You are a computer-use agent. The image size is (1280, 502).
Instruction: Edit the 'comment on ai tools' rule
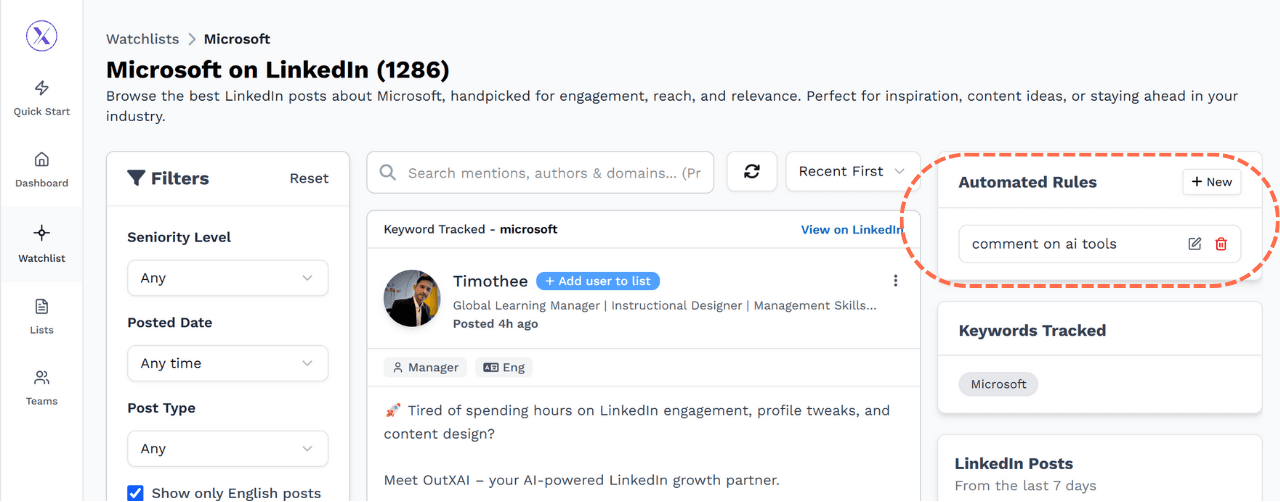tap(1194, 244)
